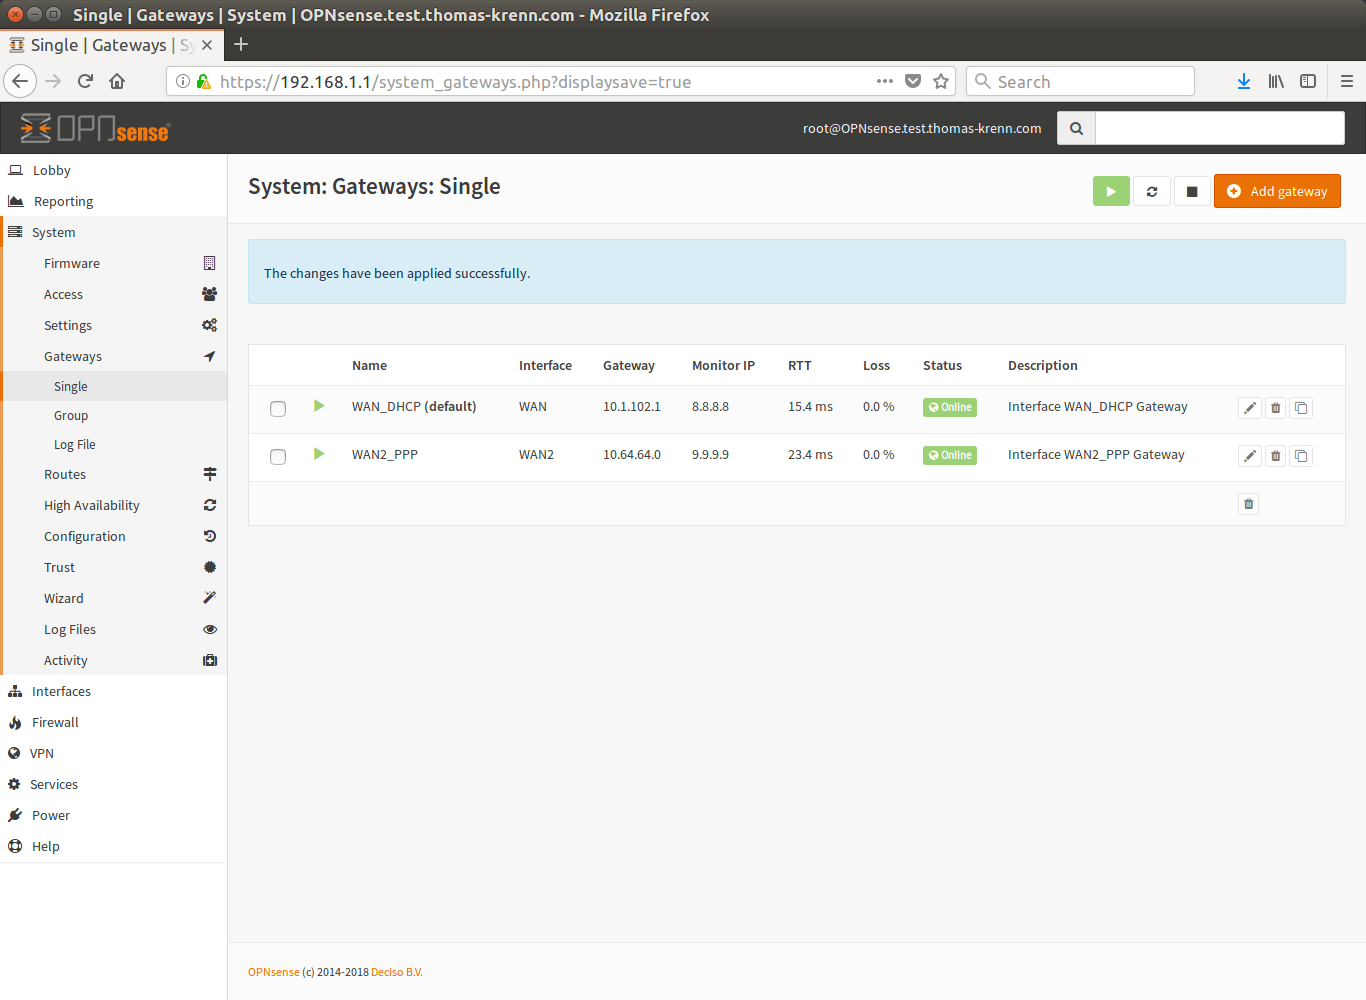This screenshot has height=1000, width=1366.
Task: Expand the Interfaces sidebar section
Action: click(x=61, y=691)
